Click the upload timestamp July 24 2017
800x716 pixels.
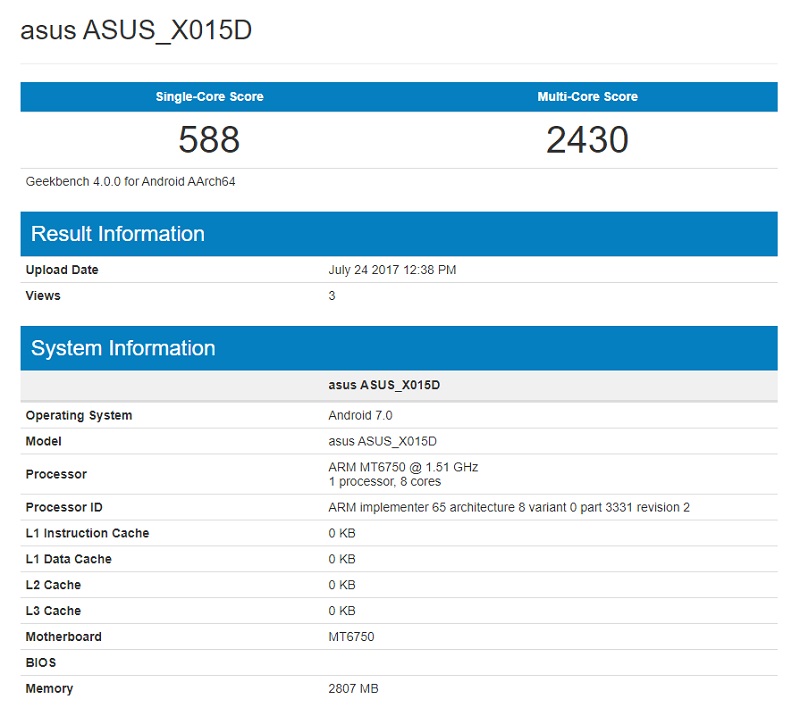tap(391, 270)
